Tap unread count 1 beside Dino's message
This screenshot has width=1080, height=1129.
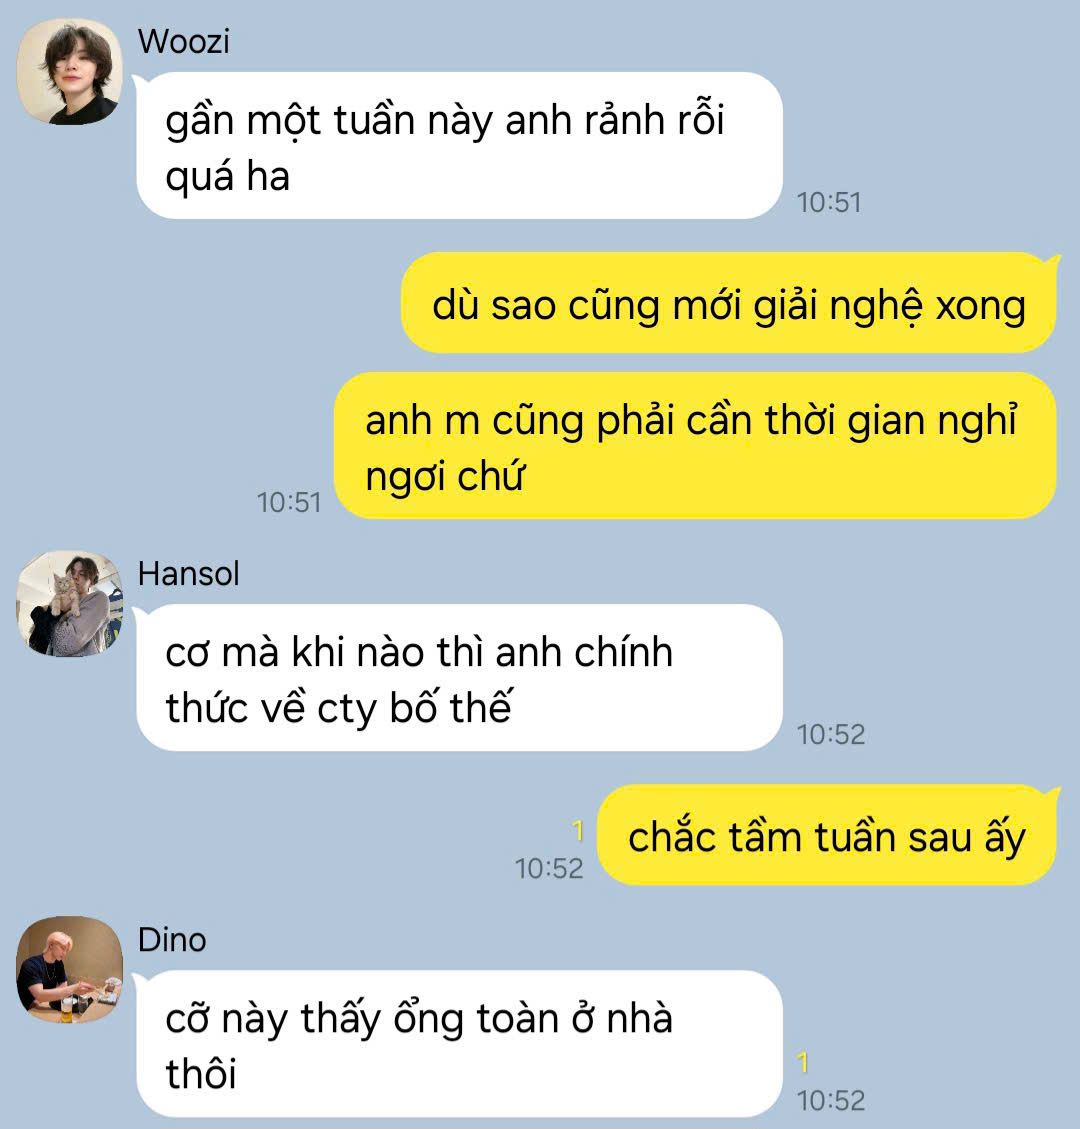click(803, 1063)
